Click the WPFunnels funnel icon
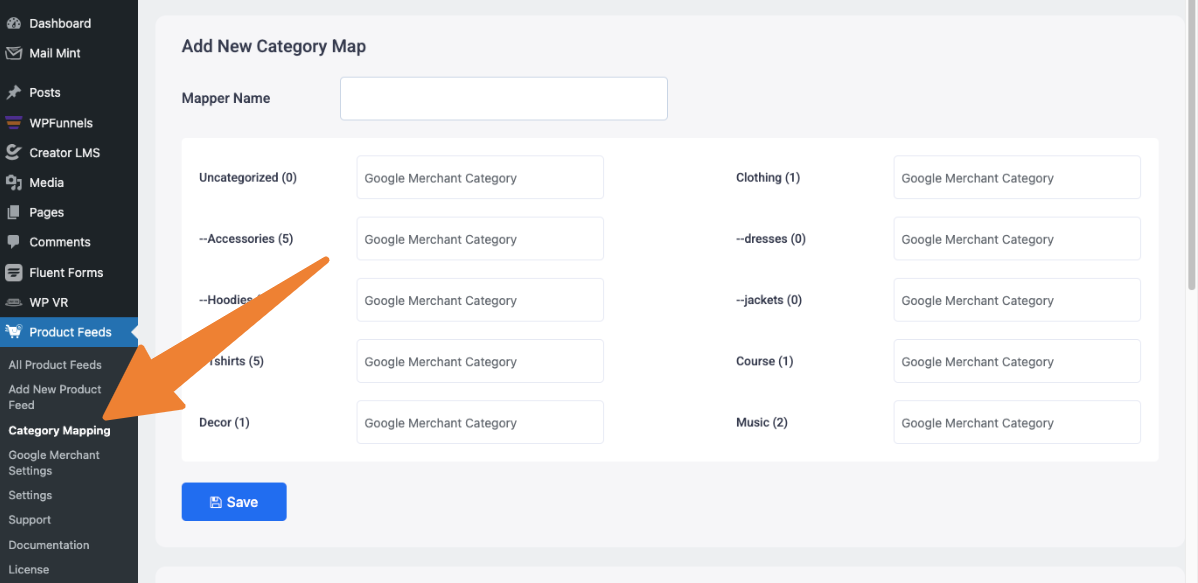The image size is (1198, 583). coord(14,123)
